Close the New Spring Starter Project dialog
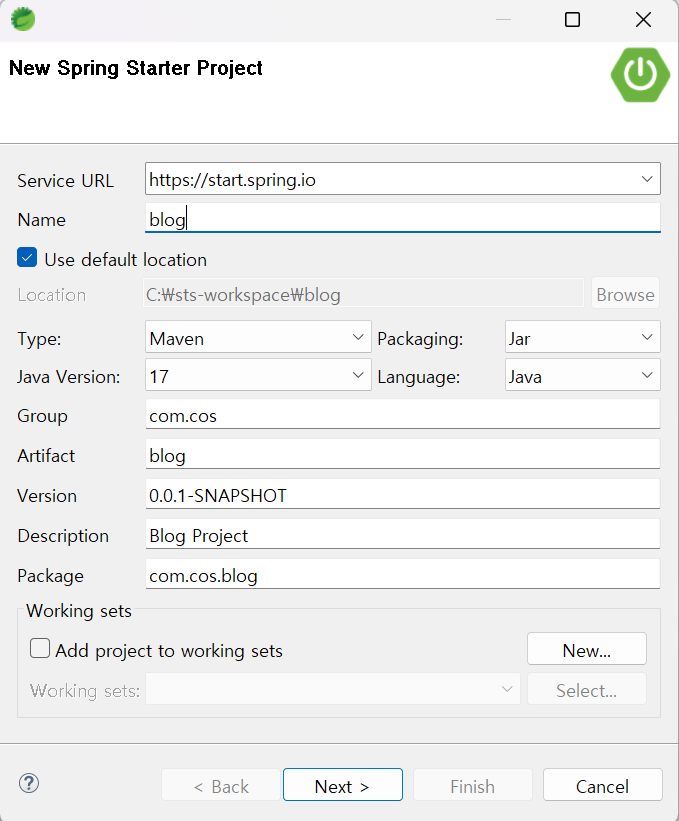This screenshot has width=679, height=821. click(643, 20)
